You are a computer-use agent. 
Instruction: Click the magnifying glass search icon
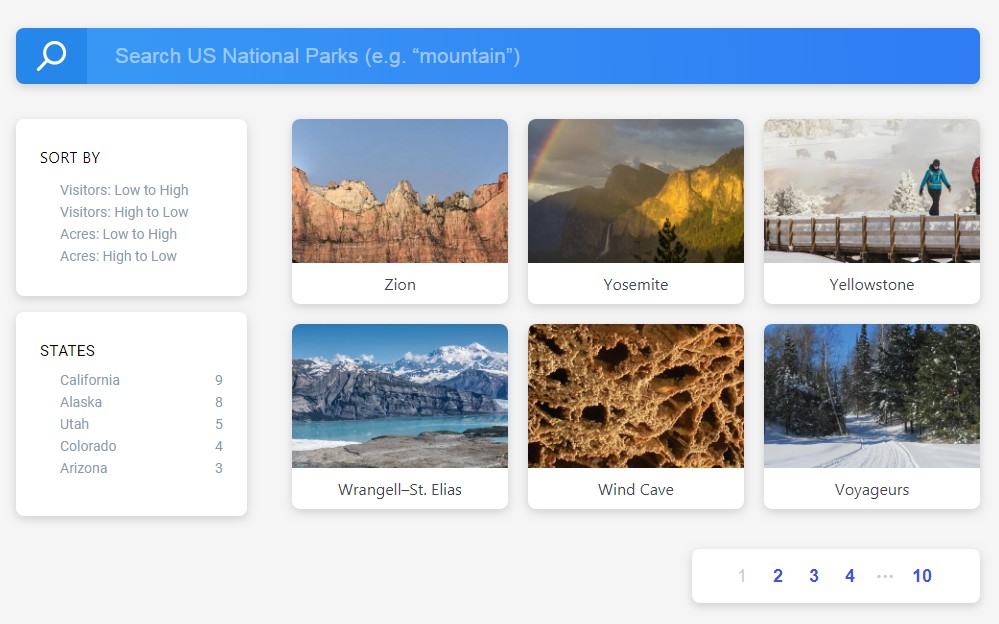[51, 56]
